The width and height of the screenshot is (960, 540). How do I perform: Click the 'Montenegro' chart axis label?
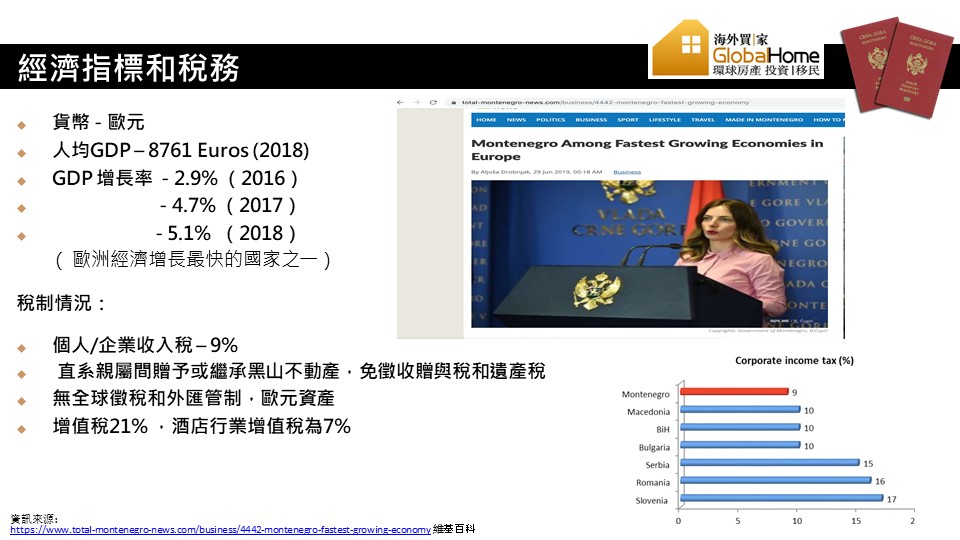point(645,394)
